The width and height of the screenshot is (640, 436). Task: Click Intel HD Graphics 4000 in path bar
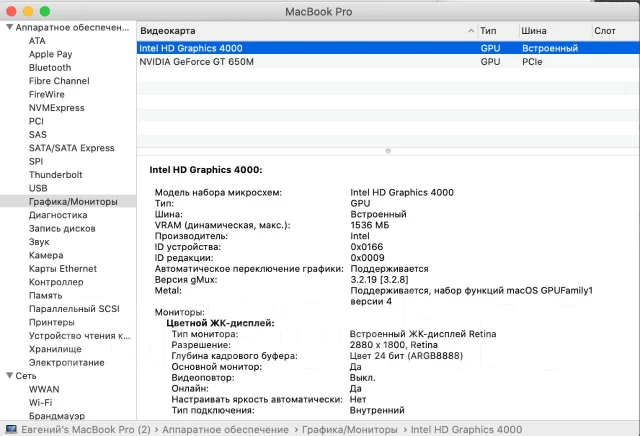coord(467,429)
